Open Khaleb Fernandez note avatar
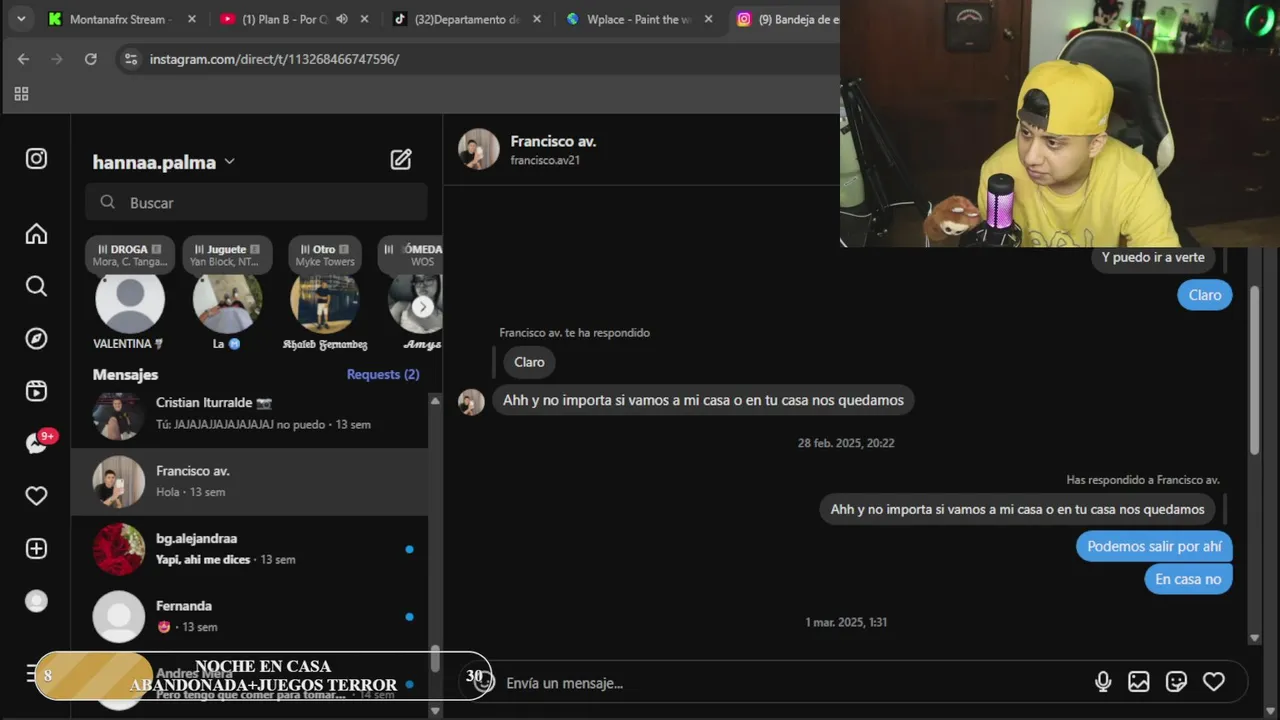This screenshot has height=720, width=1280. click(324, 302)
